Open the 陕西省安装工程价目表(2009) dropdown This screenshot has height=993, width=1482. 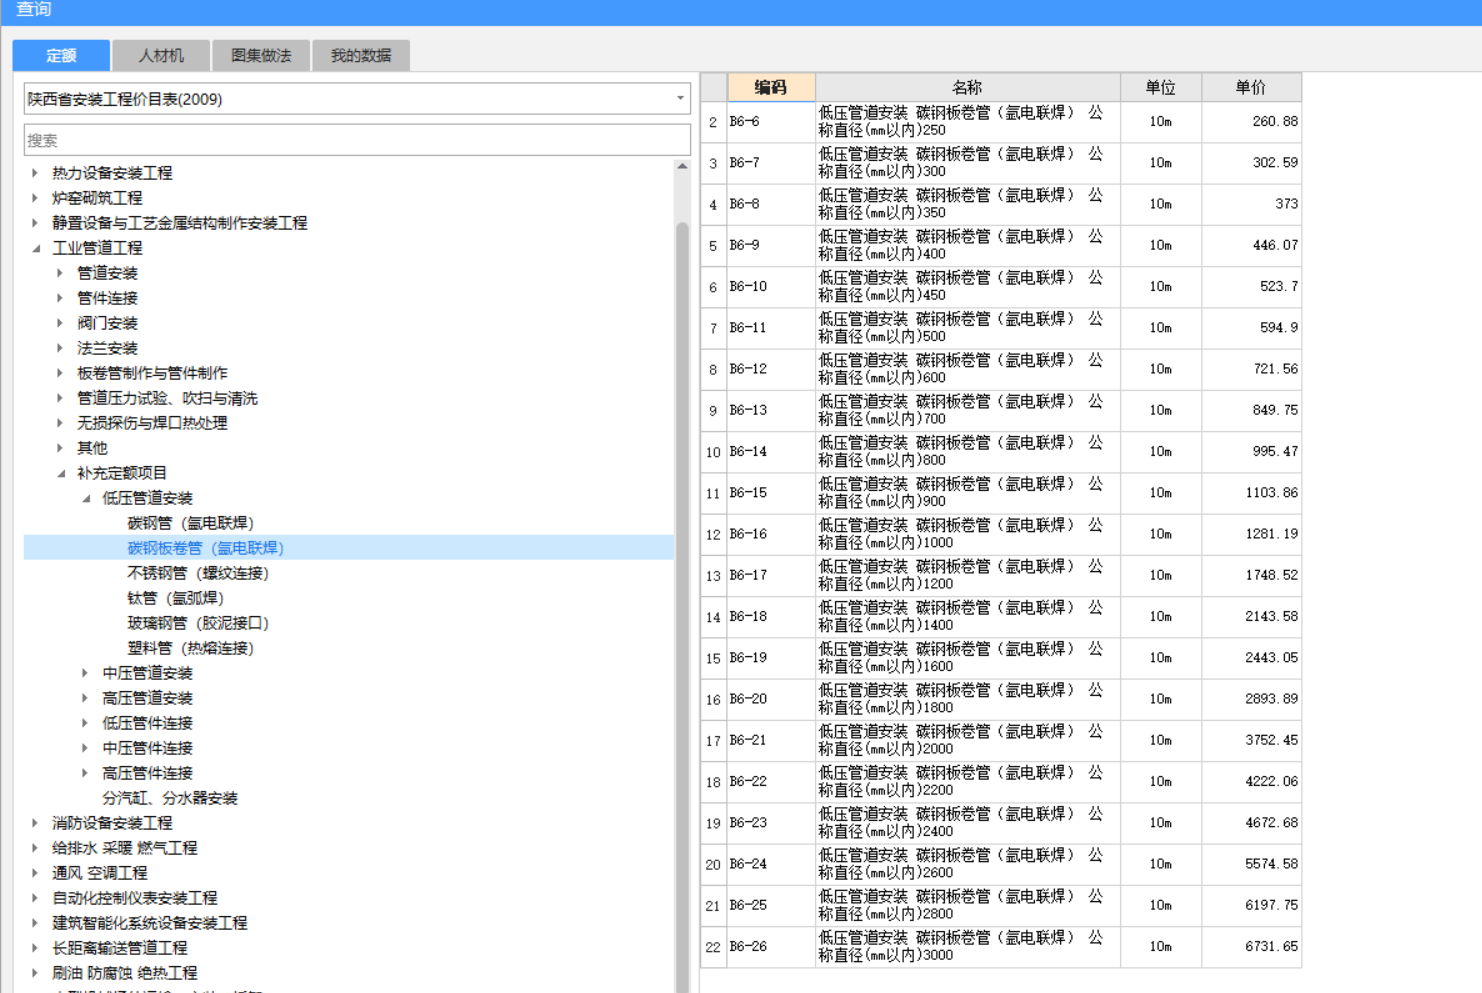point(357,99)
